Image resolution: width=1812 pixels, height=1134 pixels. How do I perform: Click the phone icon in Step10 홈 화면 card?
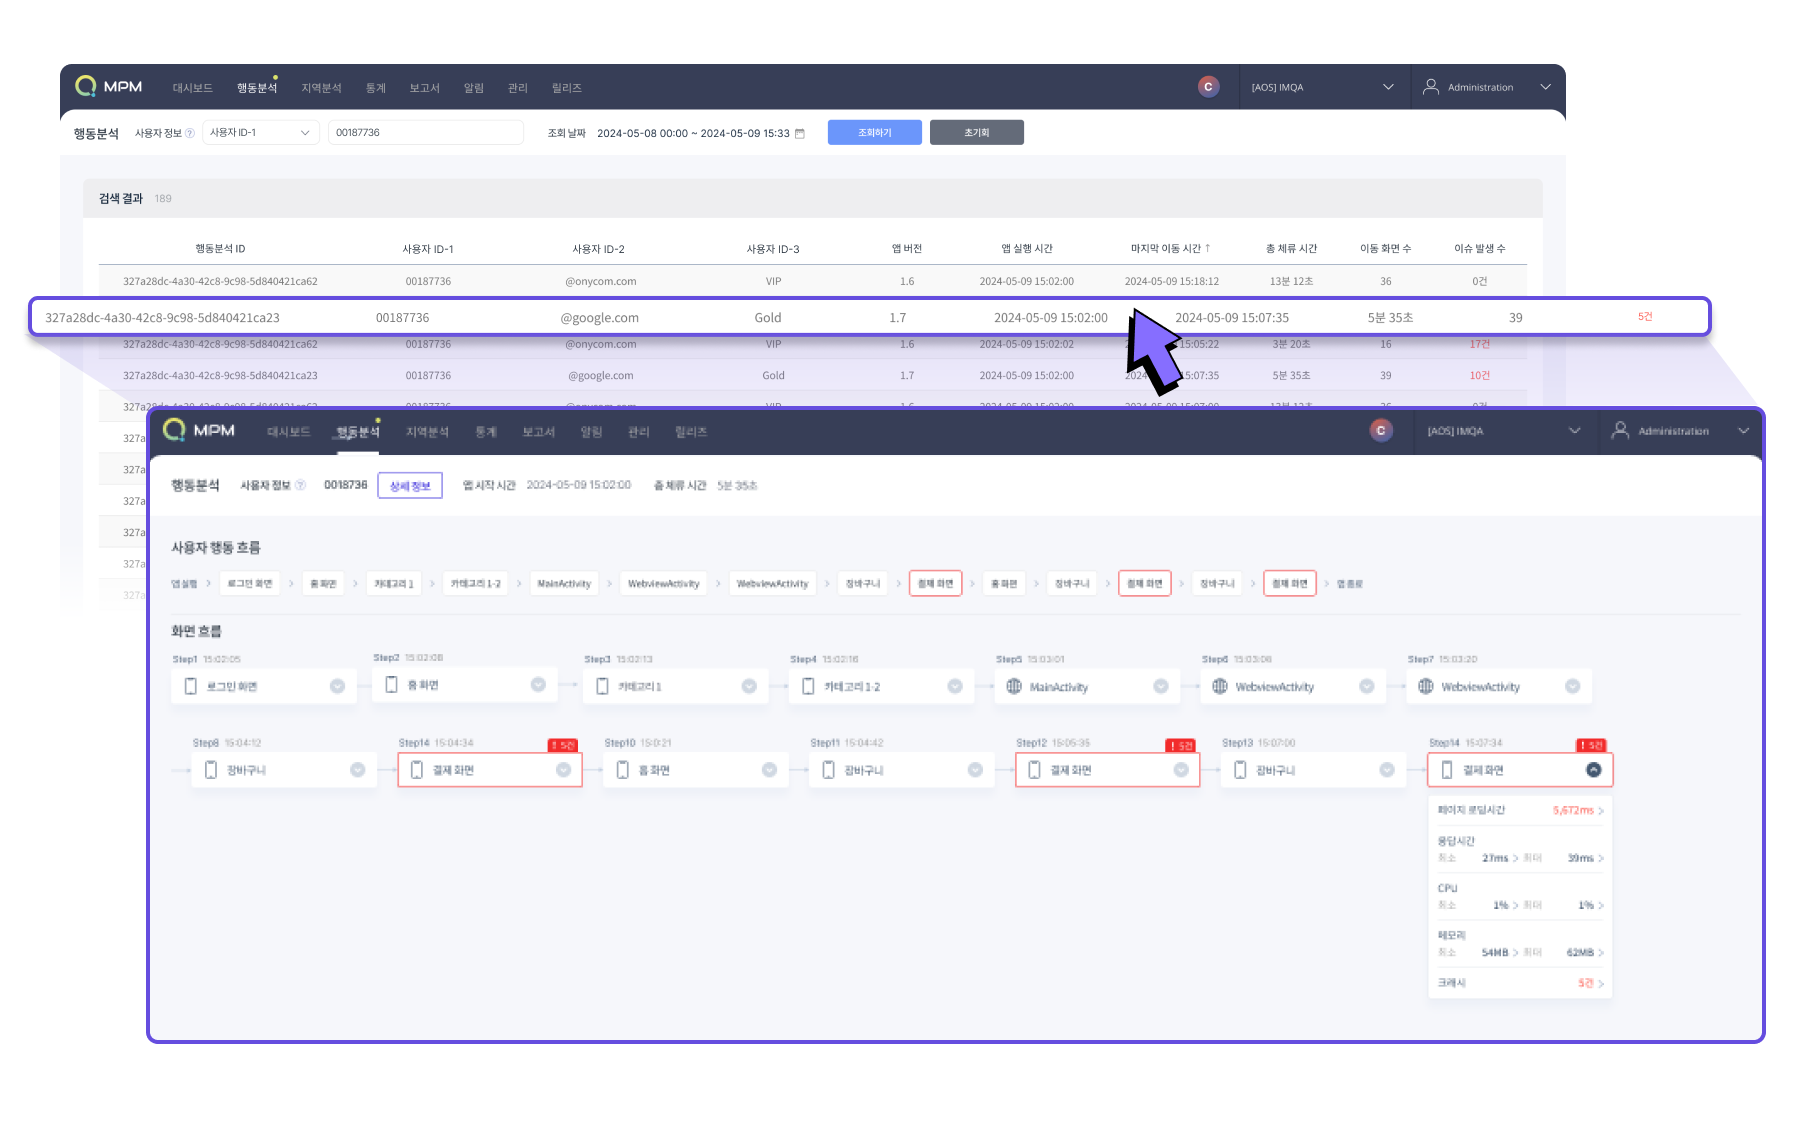[622, 770]
